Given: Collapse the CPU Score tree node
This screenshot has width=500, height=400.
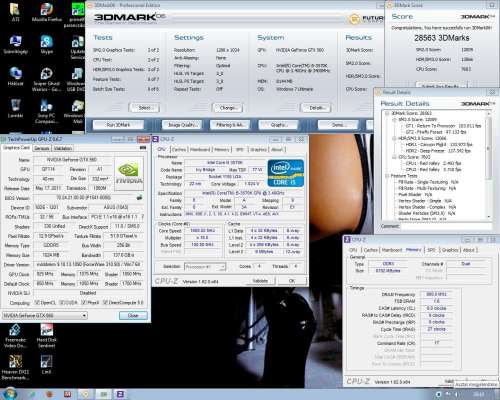Looking at the screenshot, I should pos(394,157).
